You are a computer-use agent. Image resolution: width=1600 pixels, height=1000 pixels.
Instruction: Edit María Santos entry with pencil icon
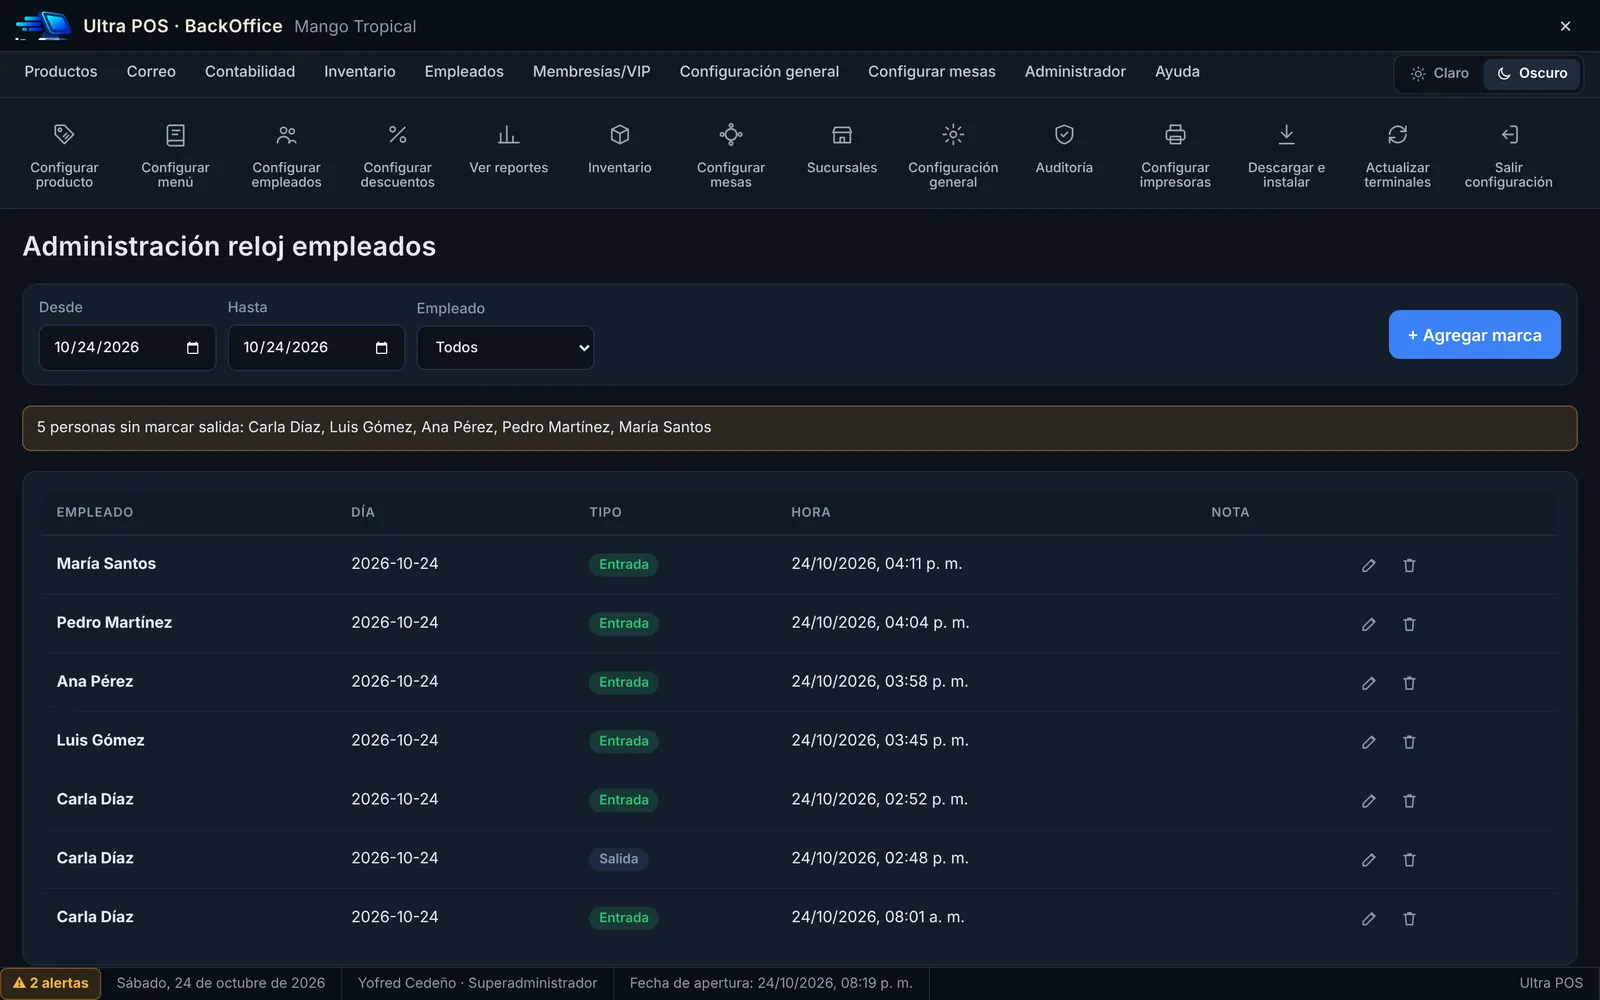(1369, 565)
